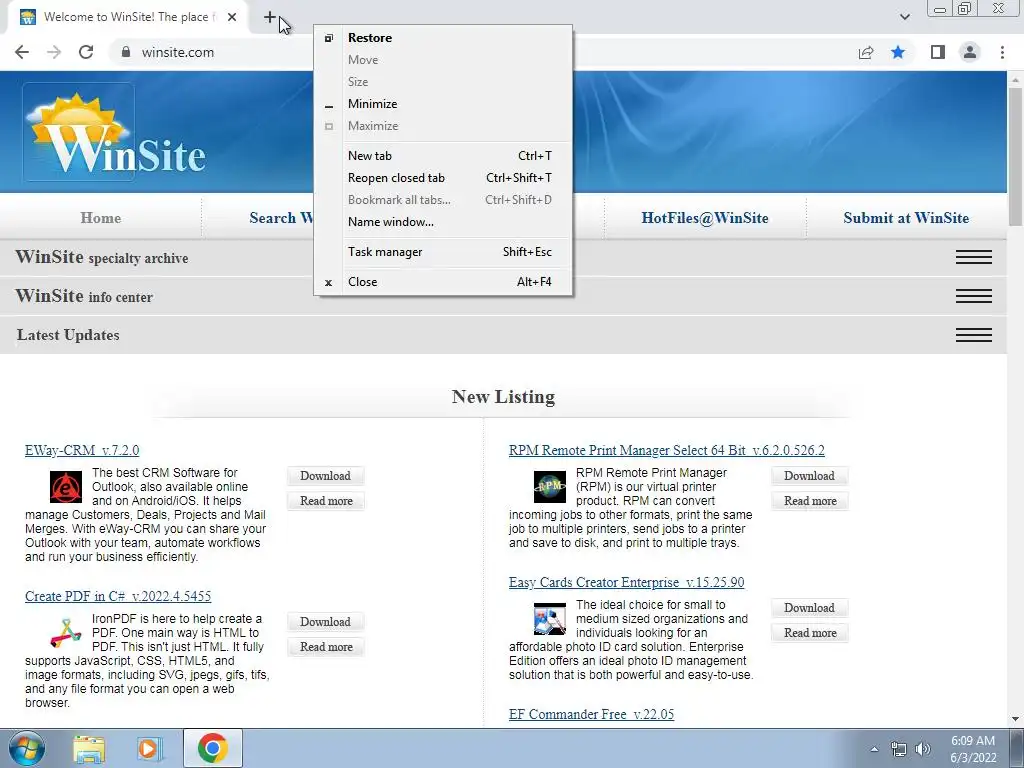Choose New tab from context menu

tap(443, 155)
